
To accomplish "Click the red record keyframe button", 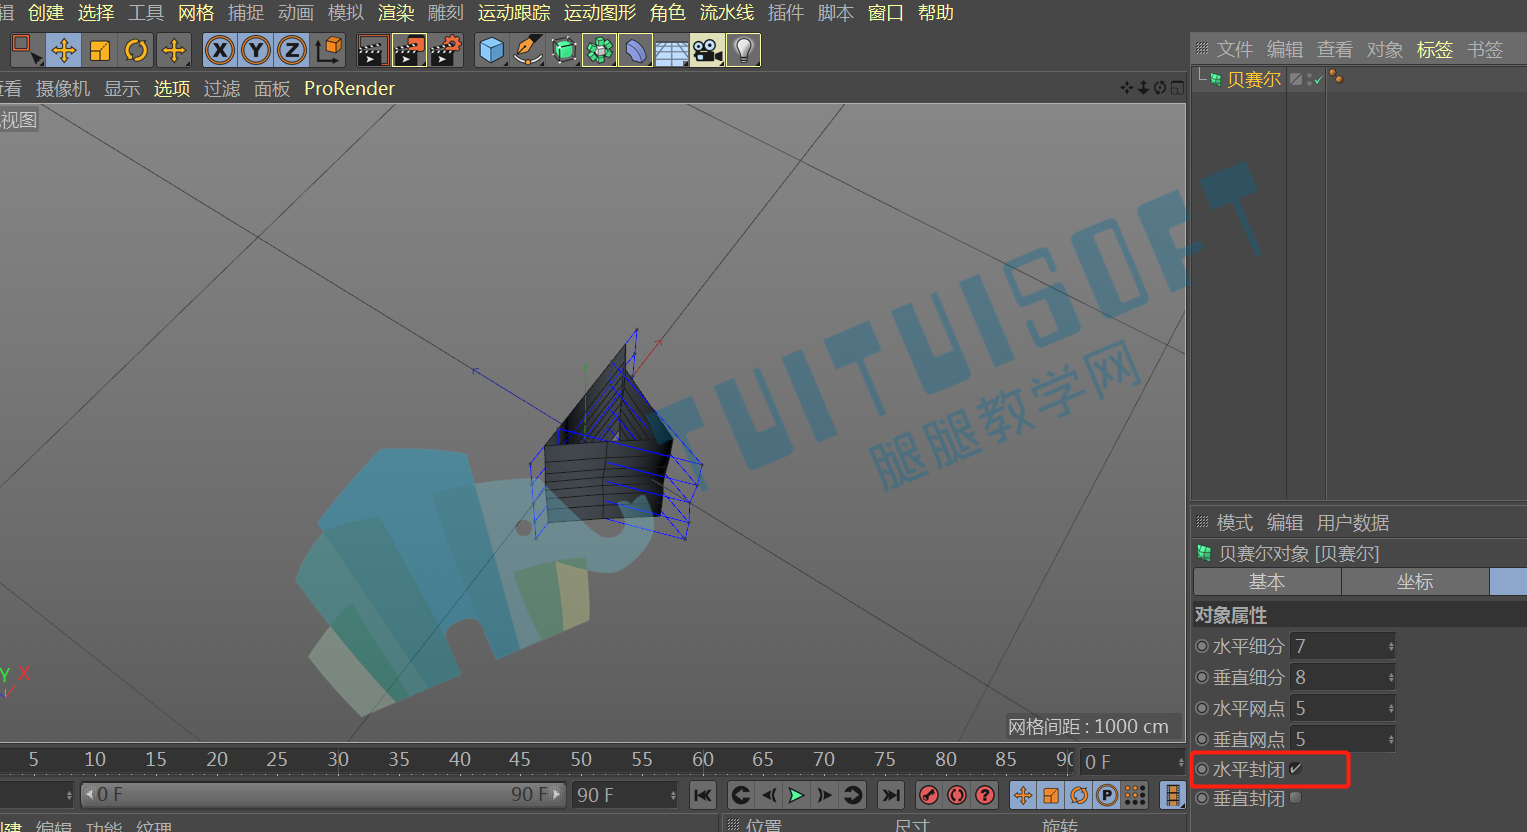I will tap(929, 795).
